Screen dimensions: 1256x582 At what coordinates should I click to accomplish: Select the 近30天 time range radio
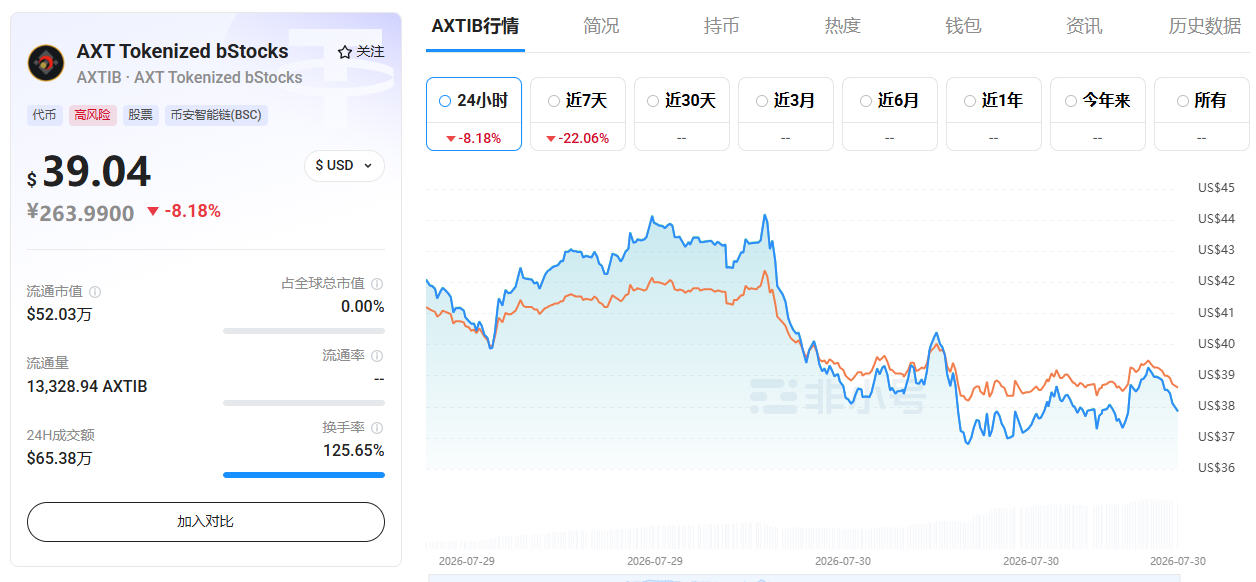pos(653,101)
